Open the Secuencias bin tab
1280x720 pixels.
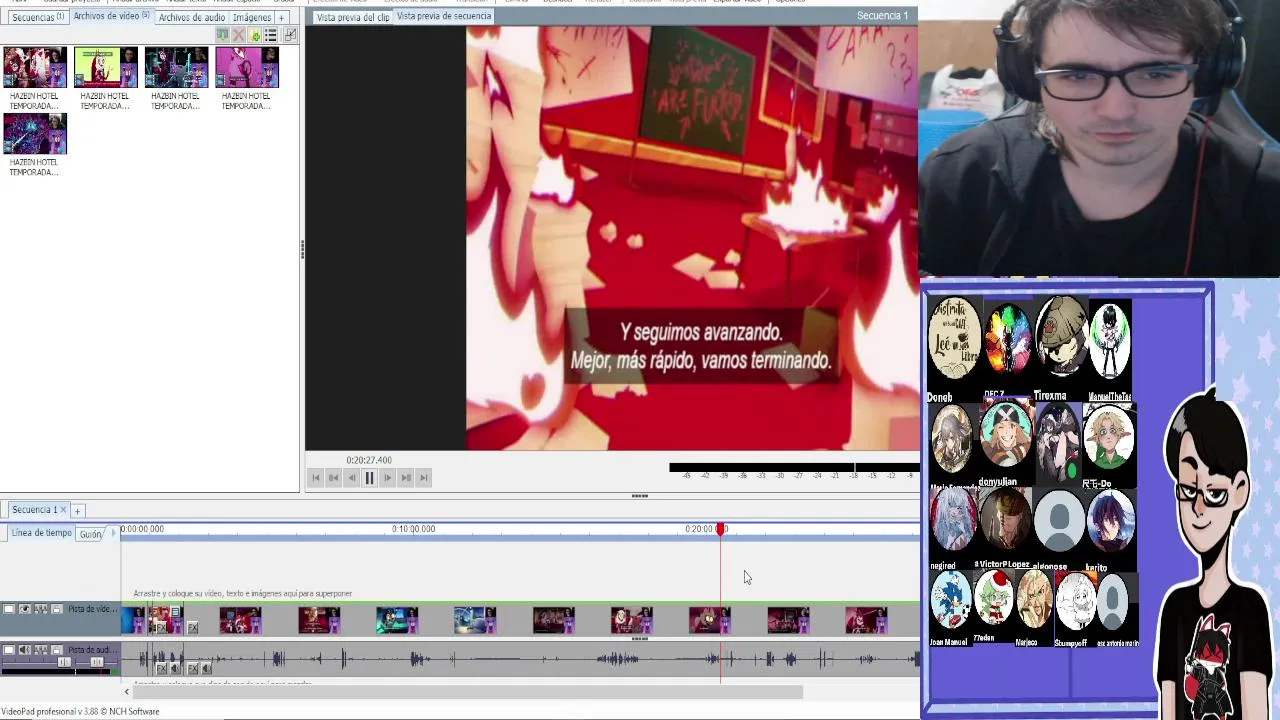tap(37, 17)
